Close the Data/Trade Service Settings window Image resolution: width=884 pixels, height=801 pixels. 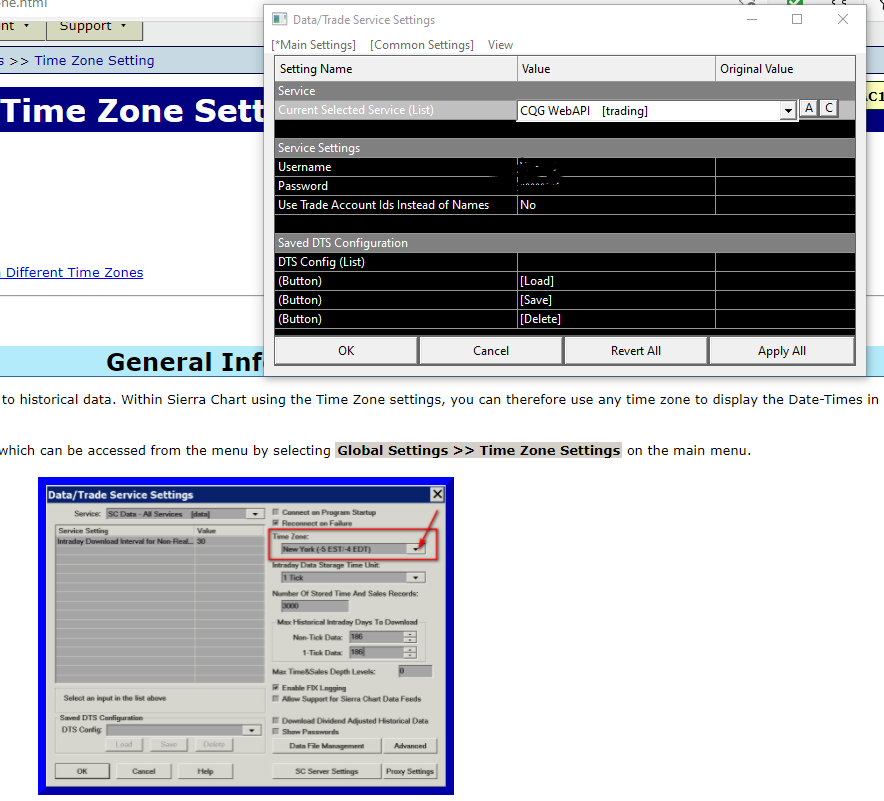pos(843,20)
